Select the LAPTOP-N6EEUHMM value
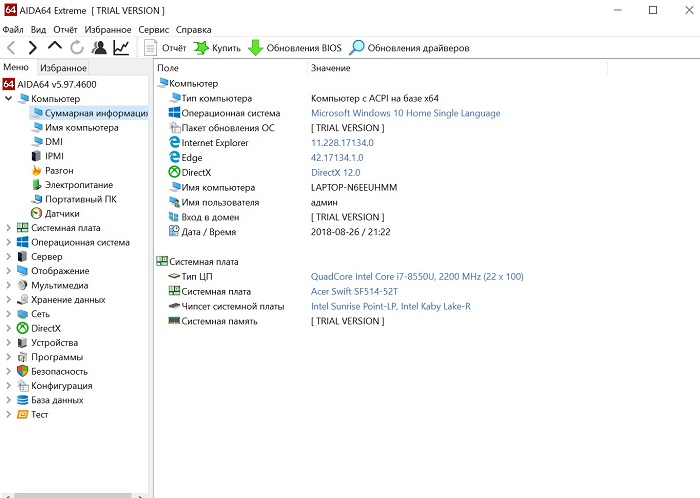 pyautogui.click(x=354, y=187)
